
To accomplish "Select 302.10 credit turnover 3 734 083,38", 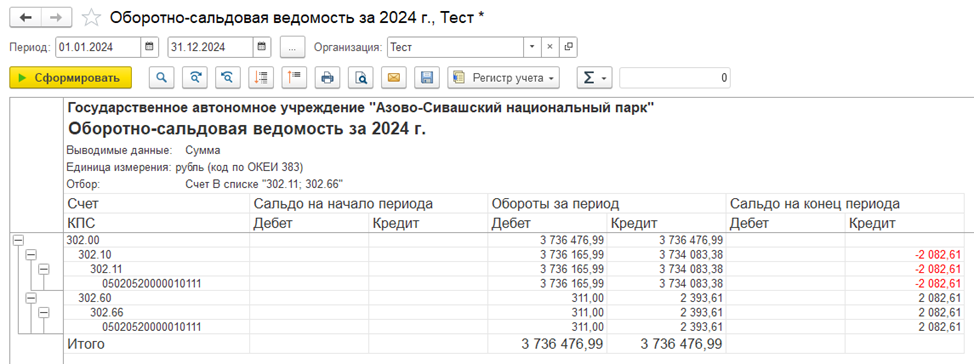I will point(667,255).
